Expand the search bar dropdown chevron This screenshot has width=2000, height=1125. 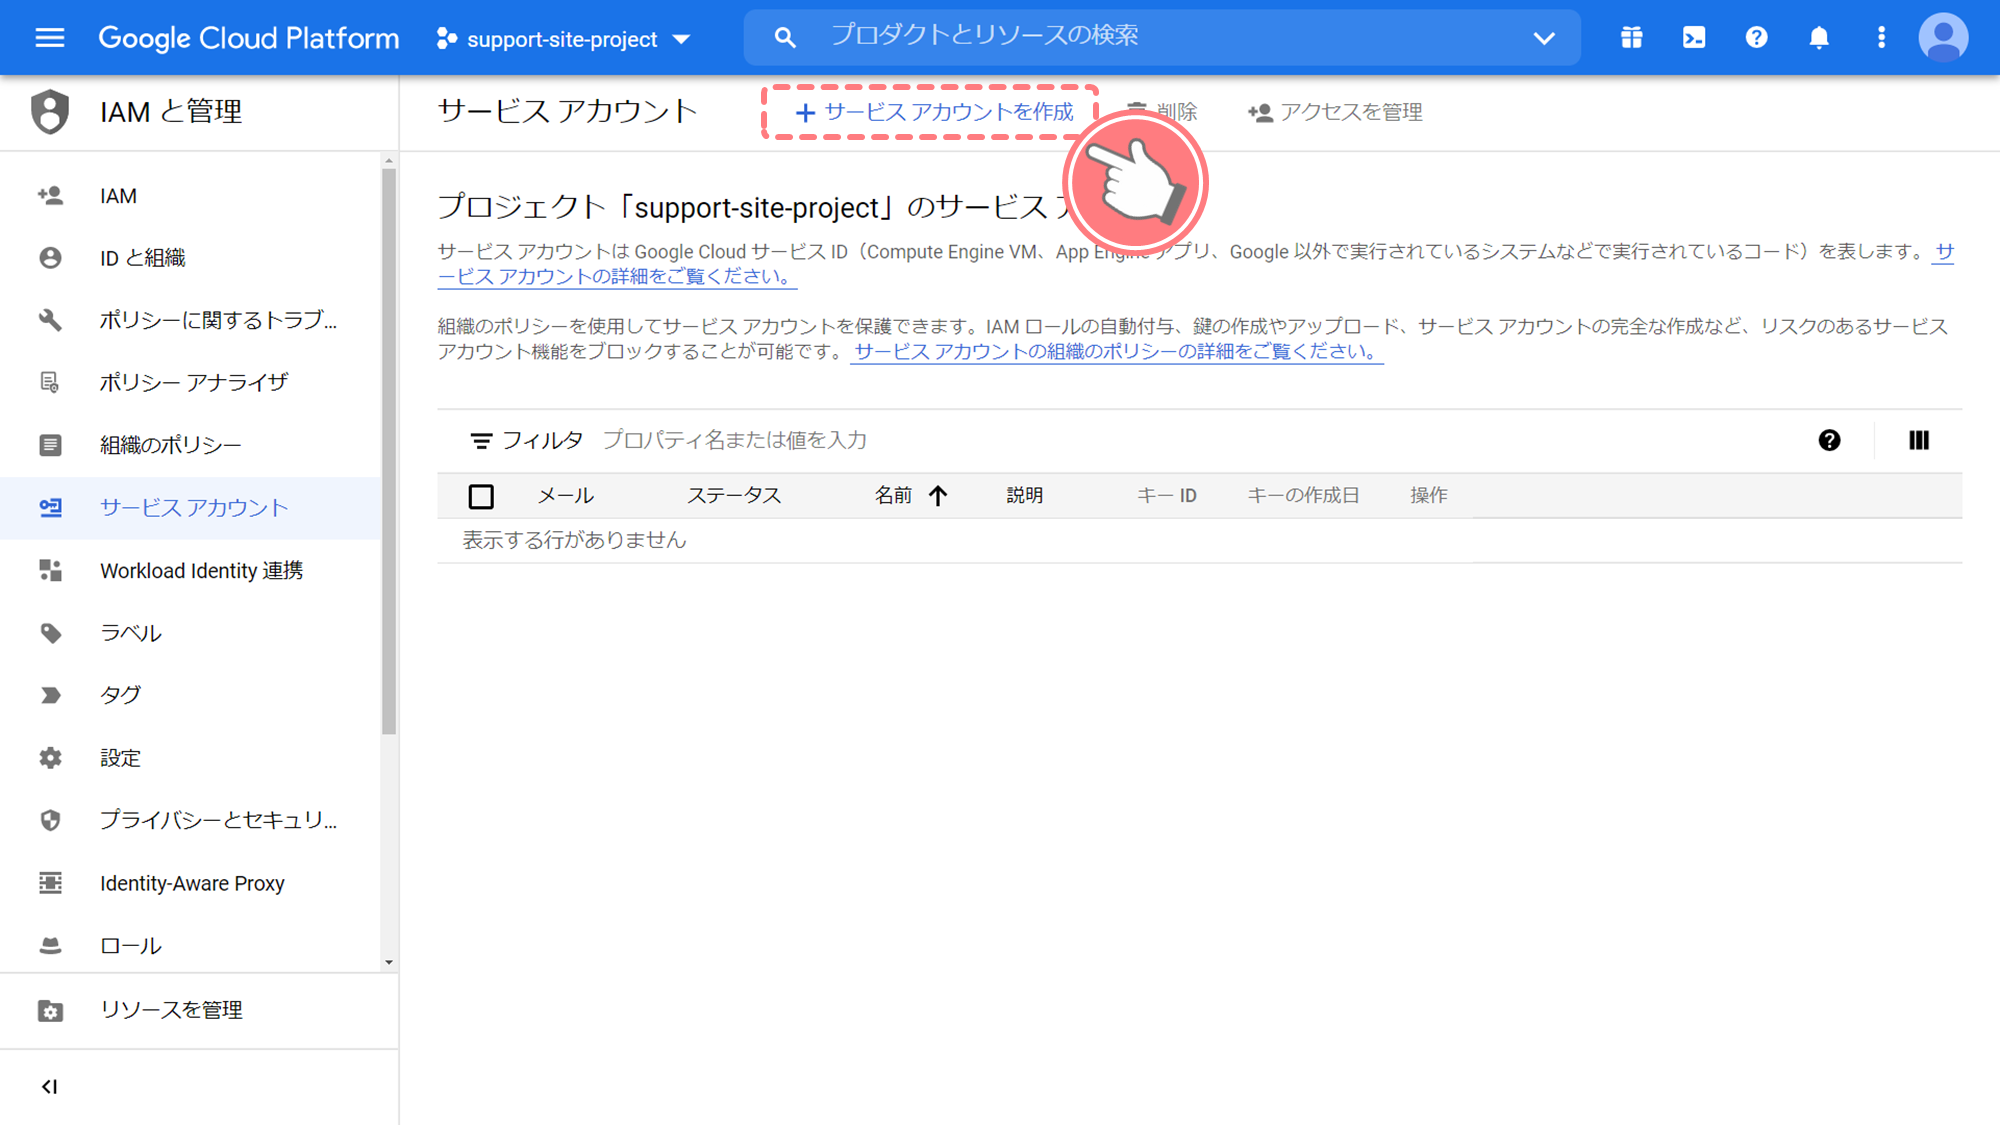pos(1544,38)
